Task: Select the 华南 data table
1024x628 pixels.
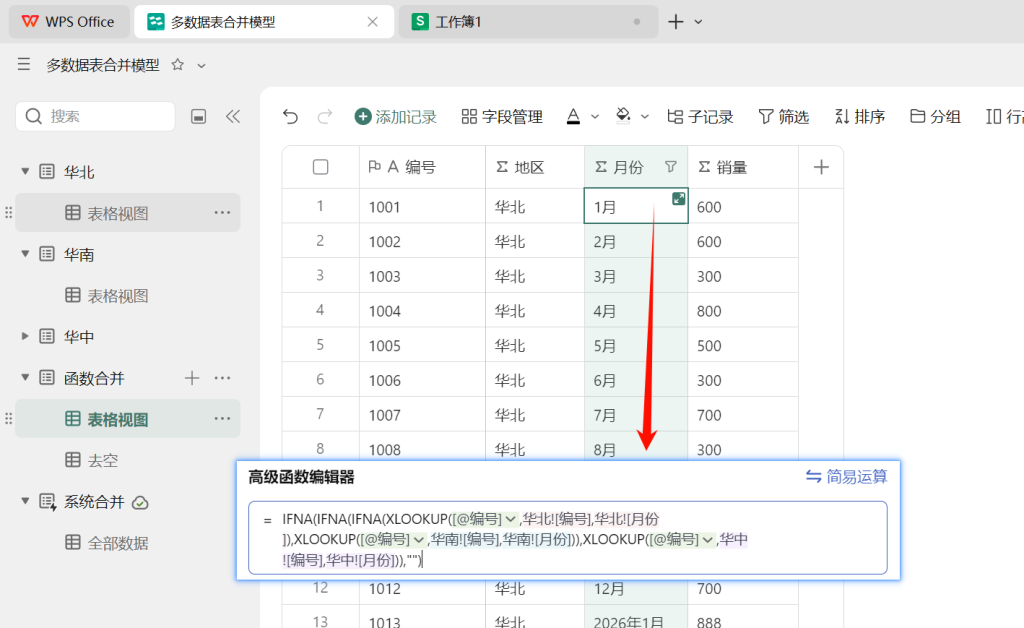Action: pos(78,254)
